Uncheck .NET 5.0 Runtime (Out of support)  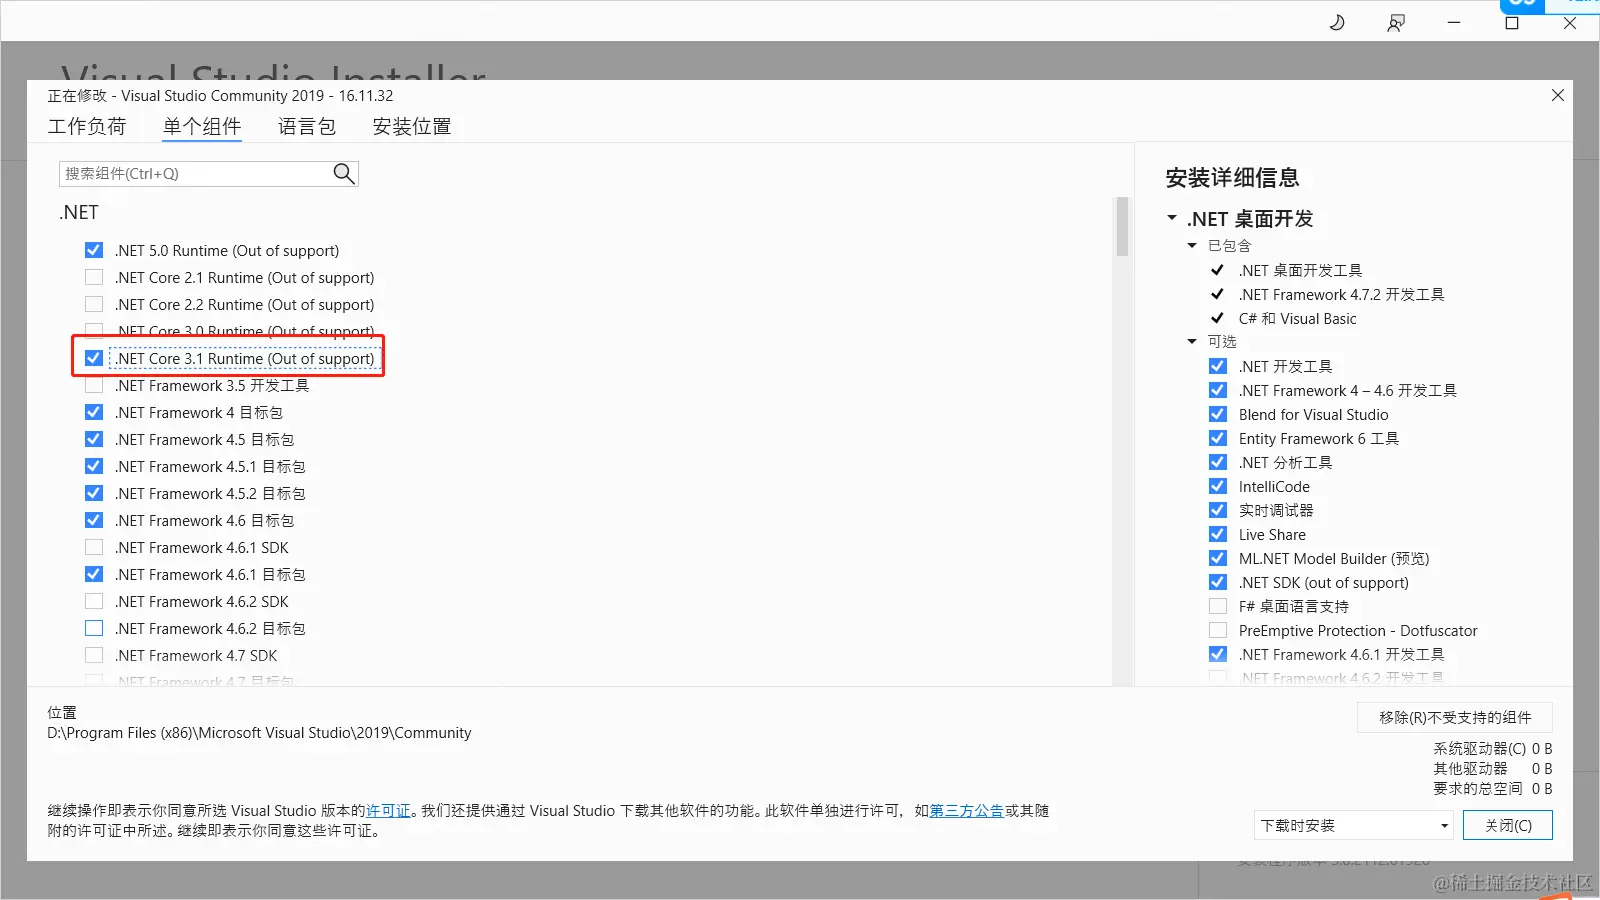pos(93,250)
